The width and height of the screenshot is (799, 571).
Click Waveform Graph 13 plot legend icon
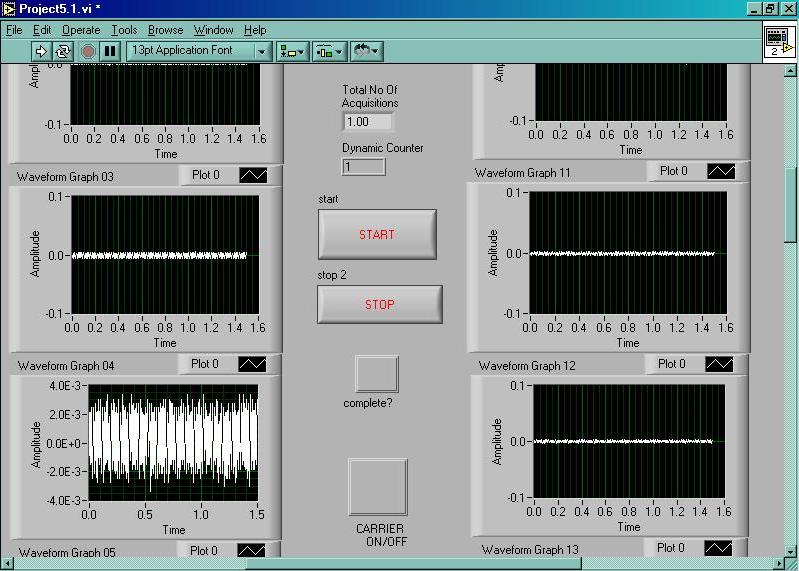(x=718, y=548)
